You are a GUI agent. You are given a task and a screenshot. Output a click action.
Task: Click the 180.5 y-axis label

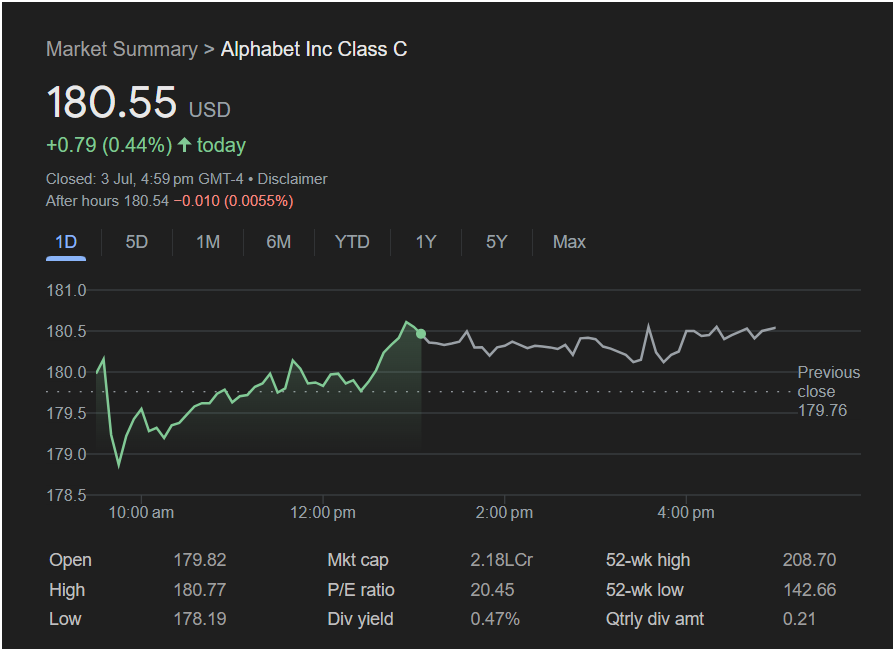pyautogui.click(x=66, y=331)
